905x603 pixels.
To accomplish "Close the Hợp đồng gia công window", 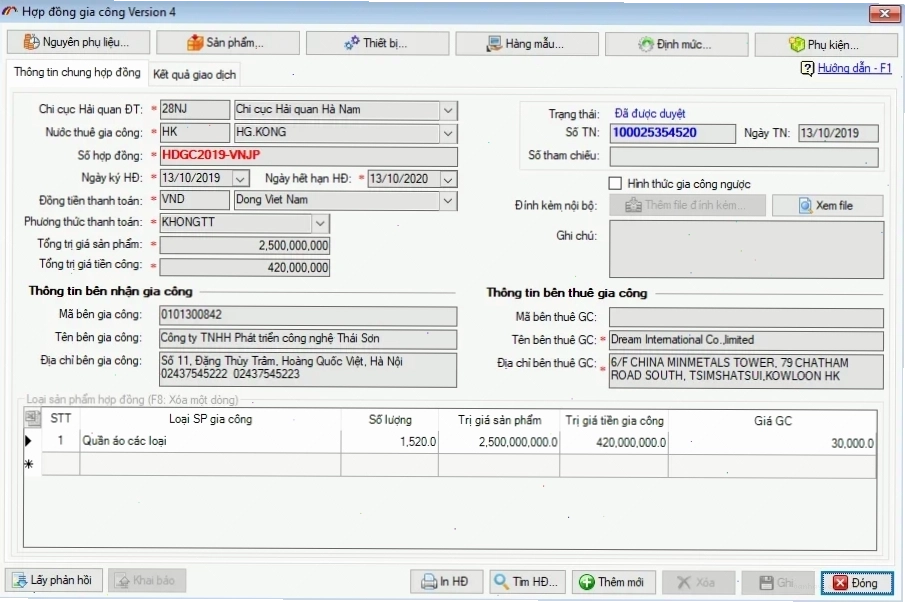I will (884, 13).
